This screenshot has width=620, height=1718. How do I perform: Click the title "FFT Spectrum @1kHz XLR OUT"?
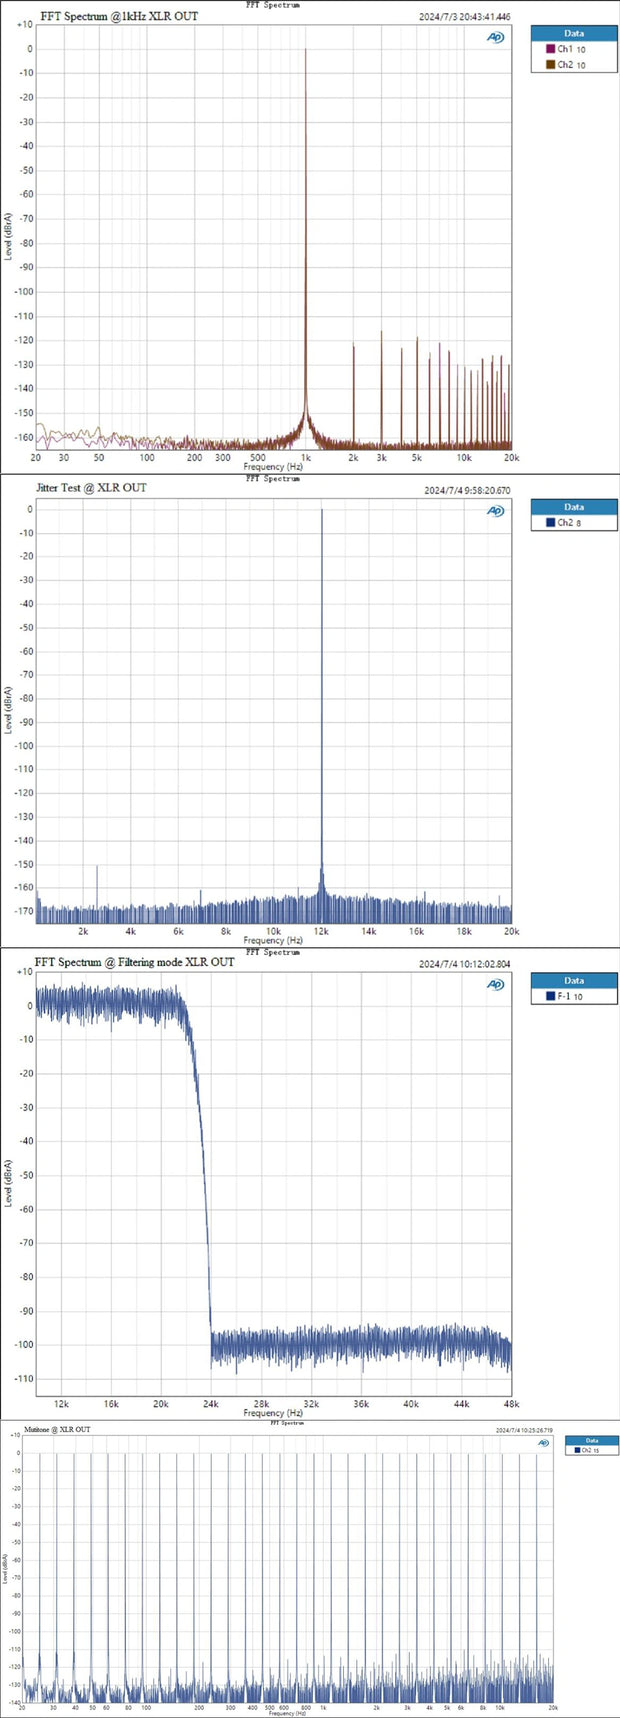(x=118, y=16)
